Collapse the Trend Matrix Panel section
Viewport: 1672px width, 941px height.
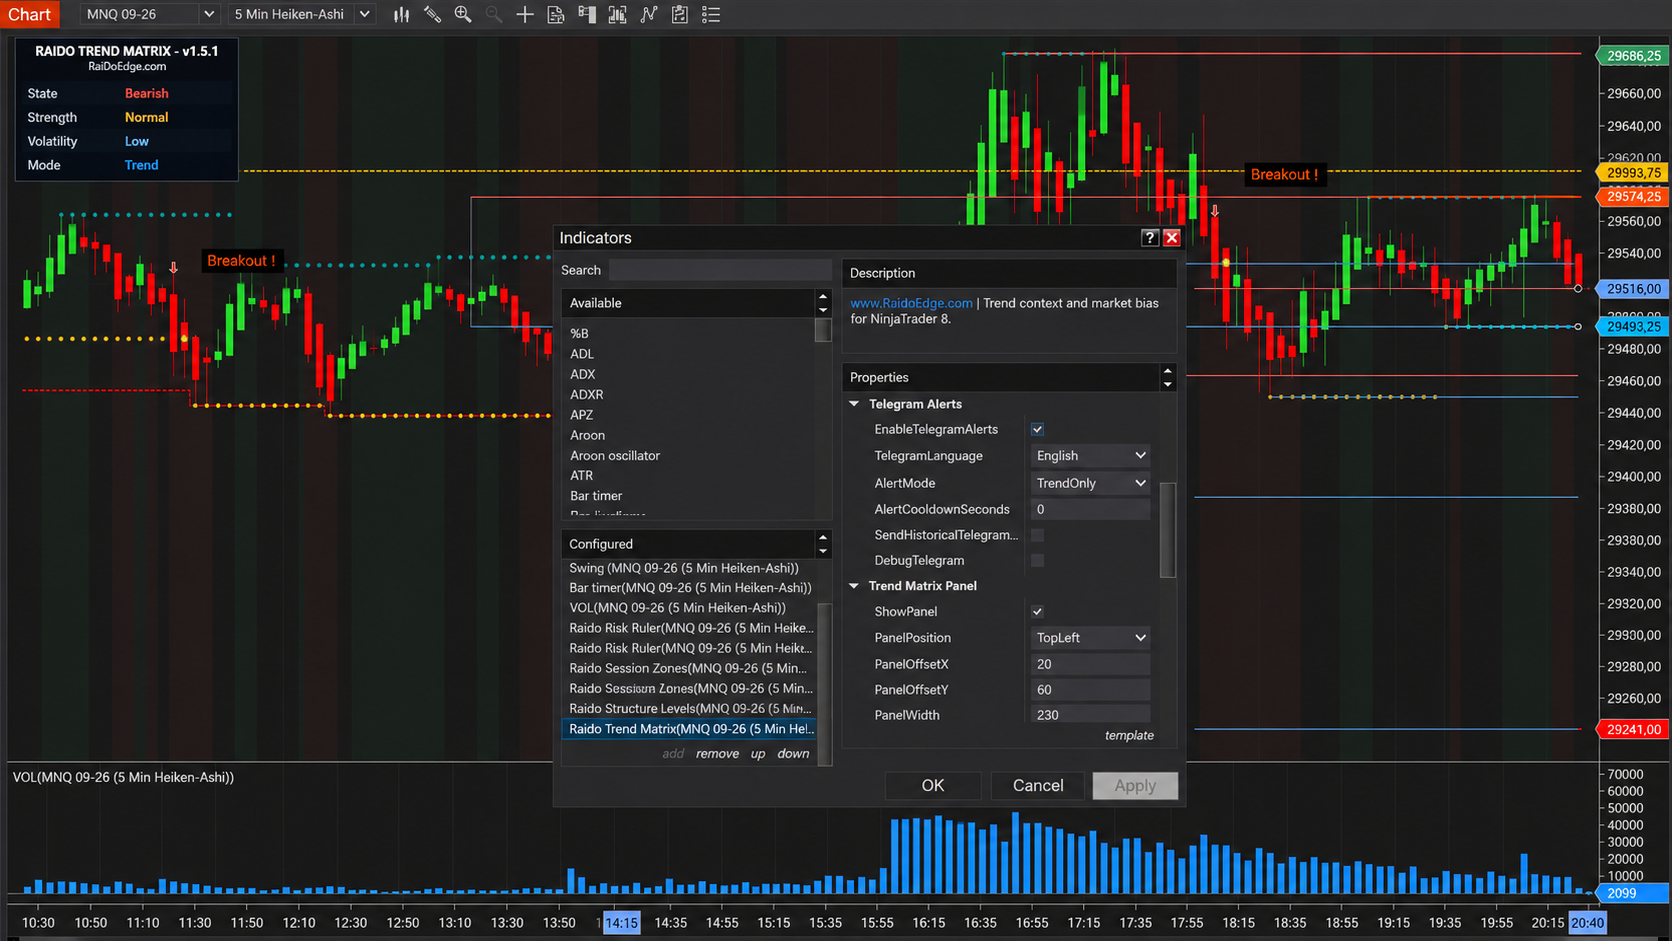(x=854, y=586)
